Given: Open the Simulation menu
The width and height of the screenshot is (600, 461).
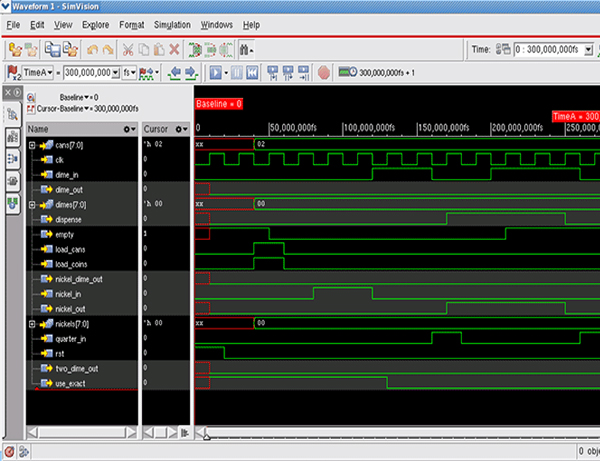Looking at the screenshot, I should [x=172, y=25].
